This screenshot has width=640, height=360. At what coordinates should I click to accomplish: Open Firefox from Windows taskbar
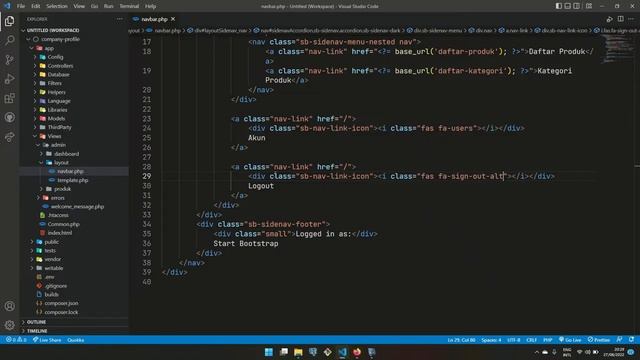click(x=357, y=352)
